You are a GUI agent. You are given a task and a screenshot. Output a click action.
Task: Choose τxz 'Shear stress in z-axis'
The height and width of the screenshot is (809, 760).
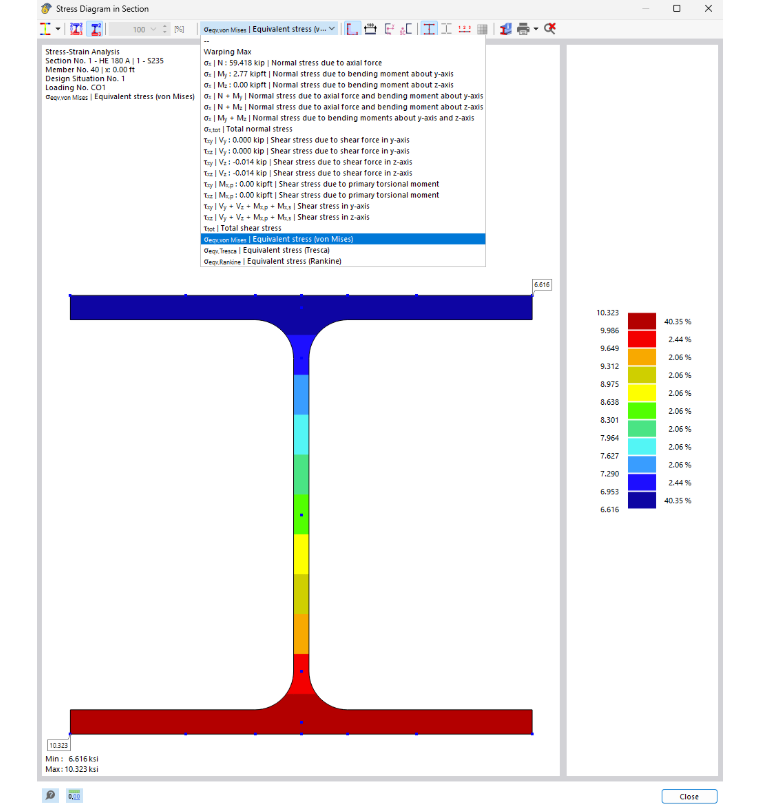(x=343, y=217)
